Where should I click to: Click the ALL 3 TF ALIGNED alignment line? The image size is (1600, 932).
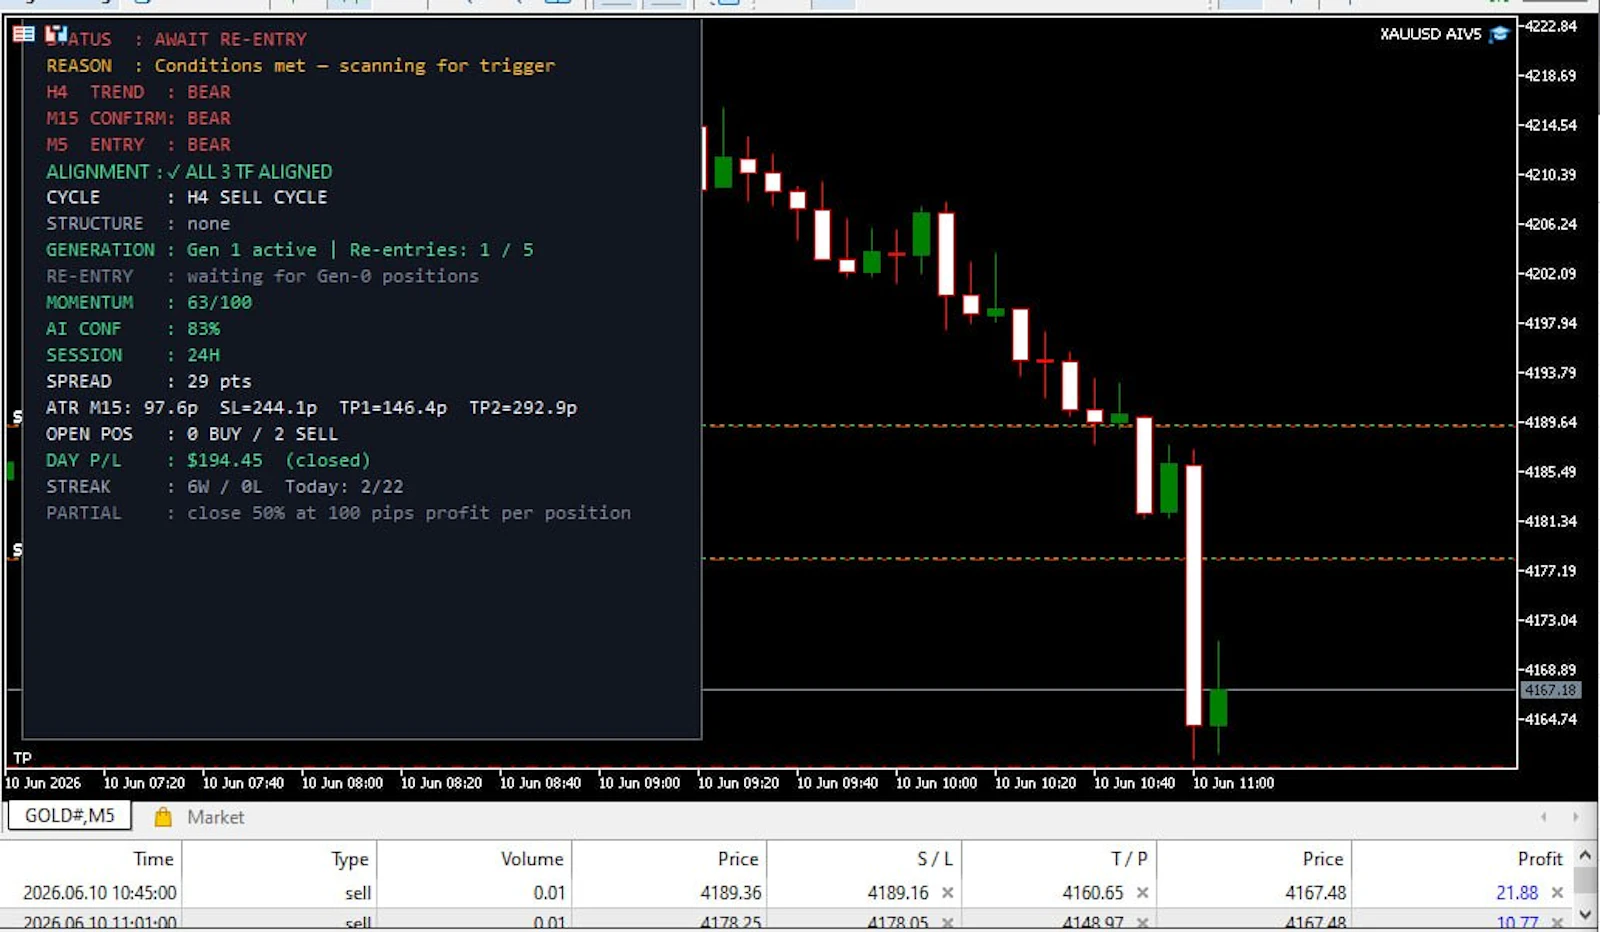click(x=189, y=171)
